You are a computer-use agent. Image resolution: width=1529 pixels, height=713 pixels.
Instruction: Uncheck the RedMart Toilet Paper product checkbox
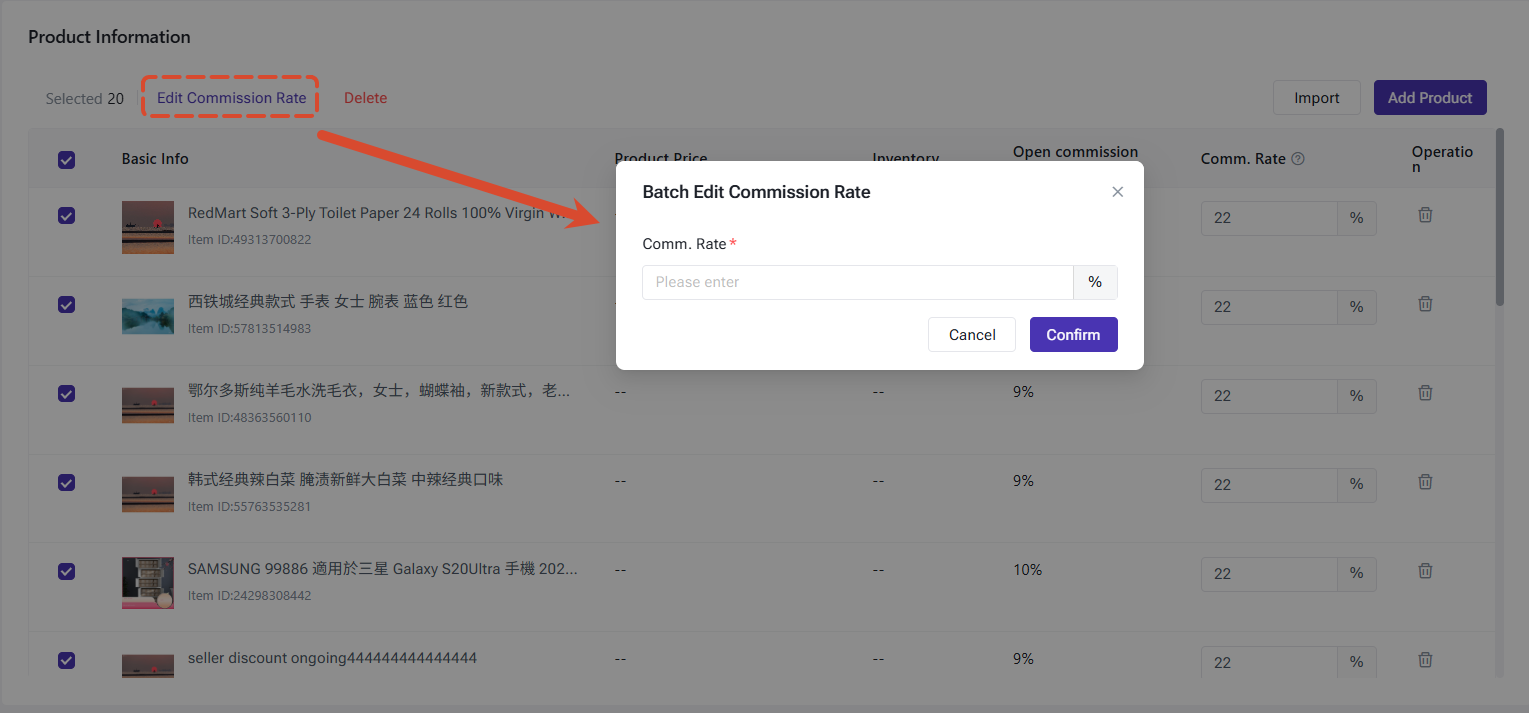[66, 215]
